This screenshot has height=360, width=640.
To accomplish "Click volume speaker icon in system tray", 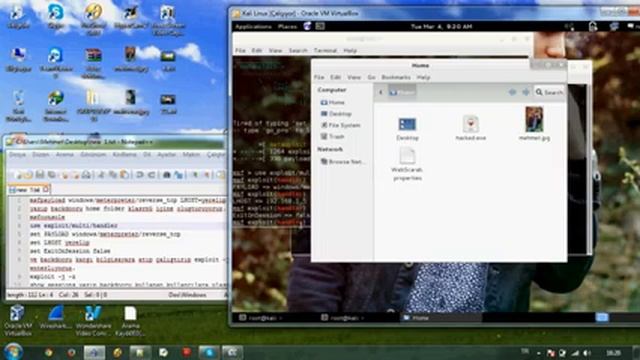I will (587, 353).
